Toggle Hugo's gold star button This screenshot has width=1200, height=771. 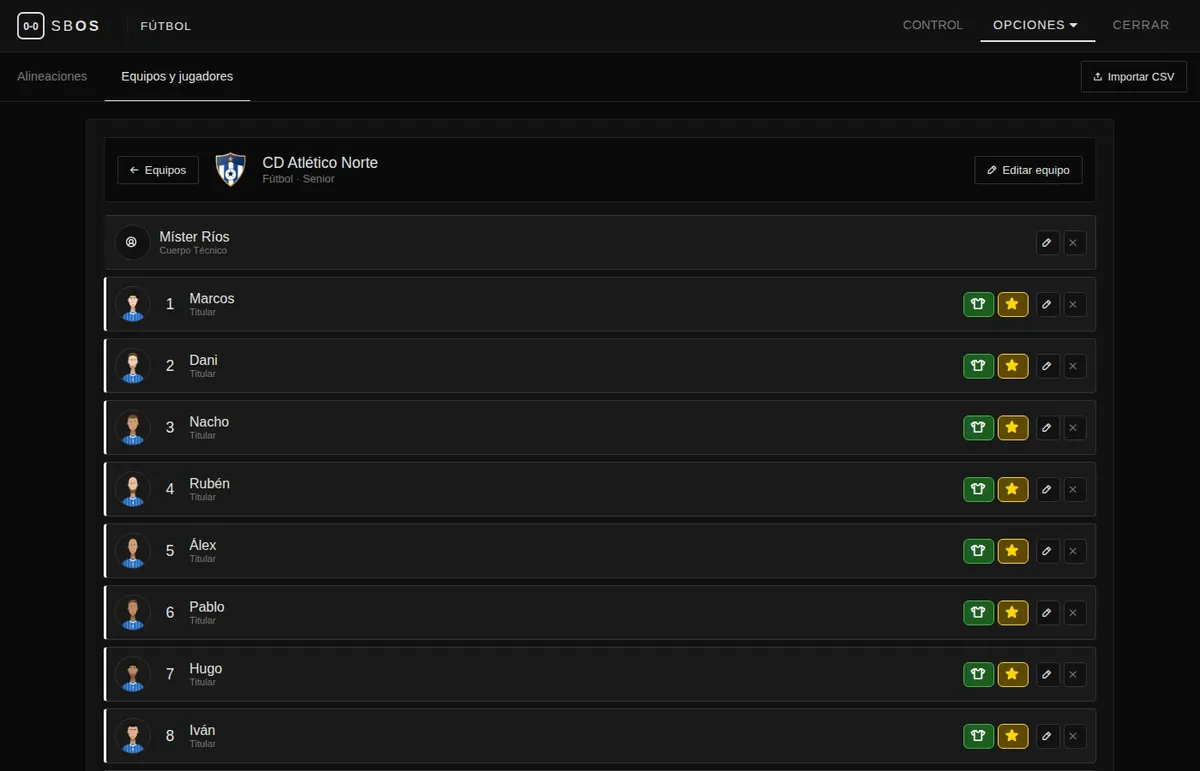[1012, 675]
